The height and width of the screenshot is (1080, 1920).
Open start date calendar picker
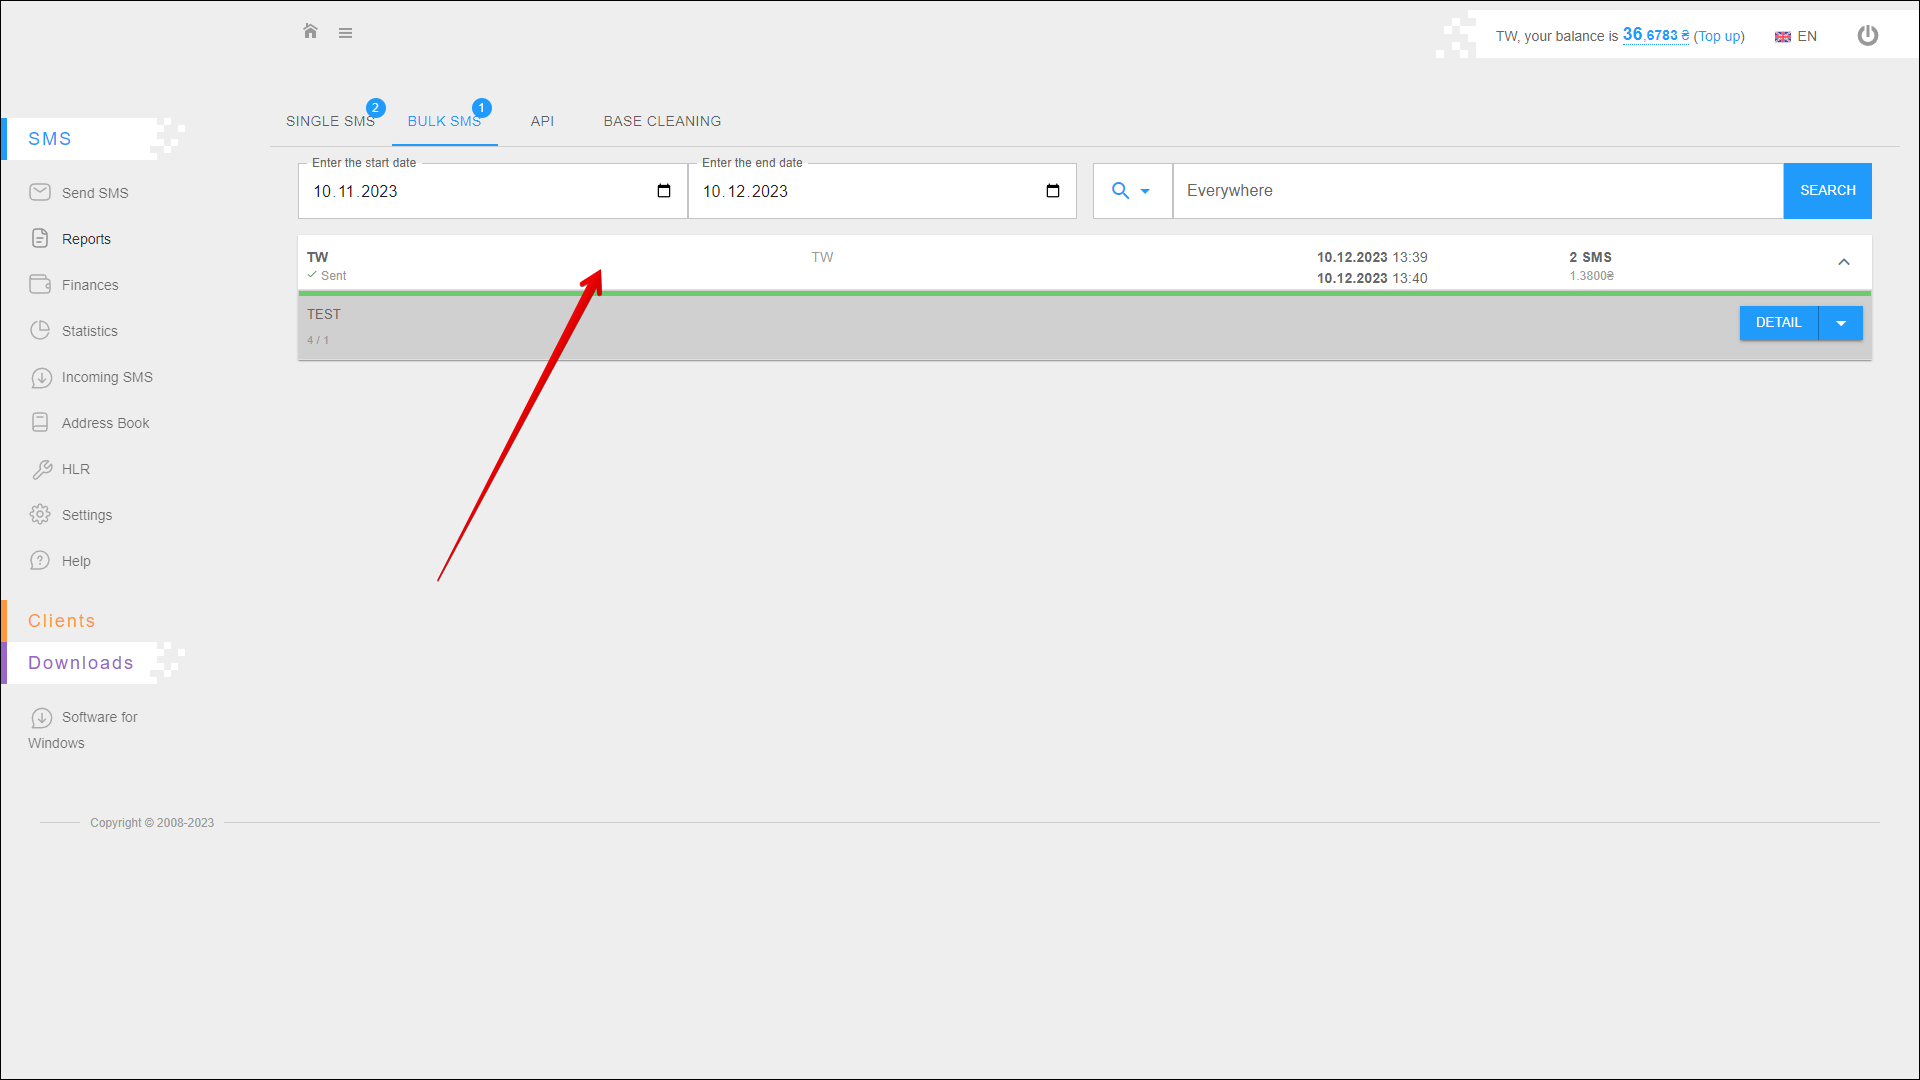pyautogui.click(x=664, y=191)
